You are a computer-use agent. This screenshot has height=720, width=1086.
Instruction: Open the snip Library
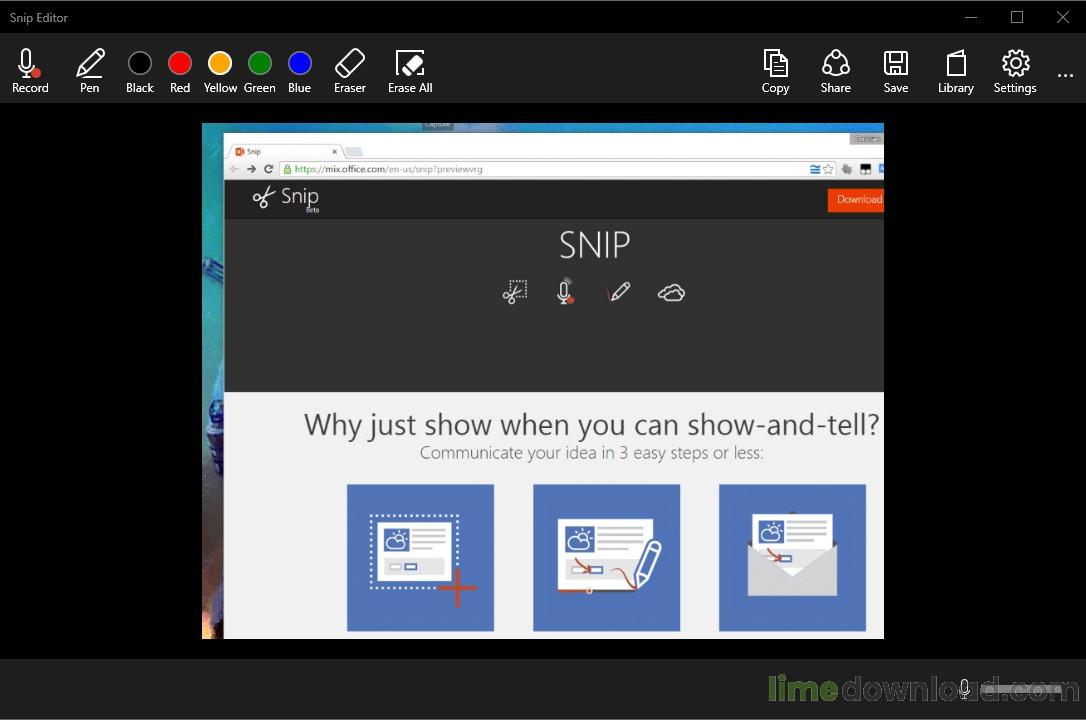pos(956,71)
